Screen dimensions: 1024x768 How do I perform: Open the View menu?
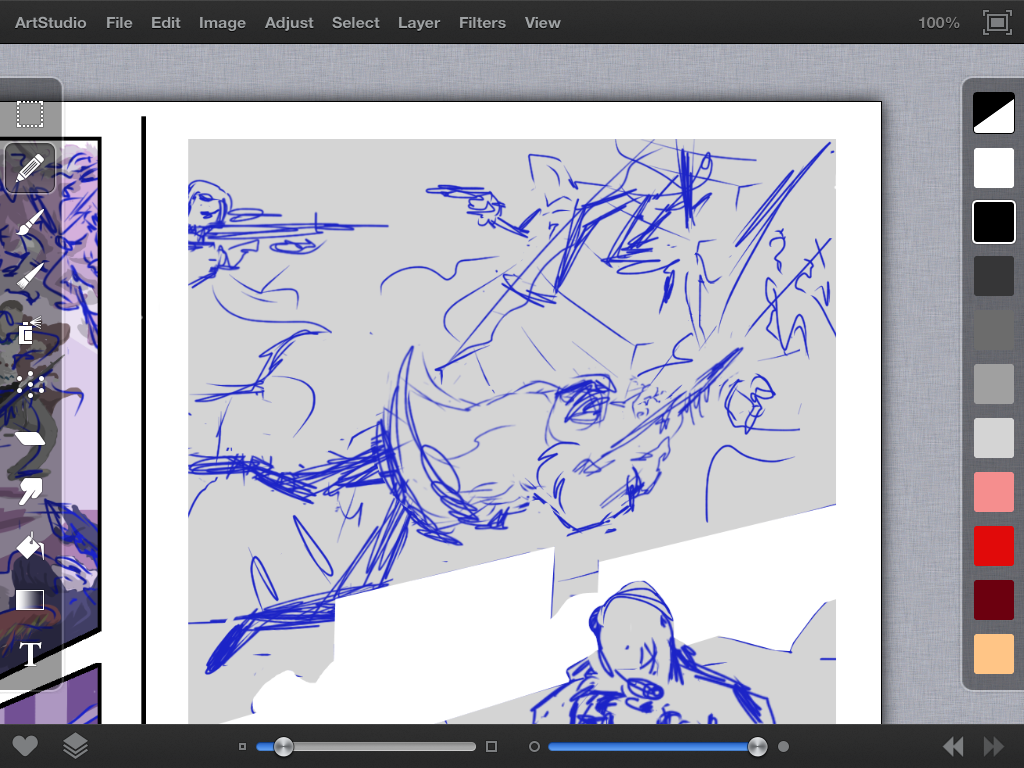point(542,23)
